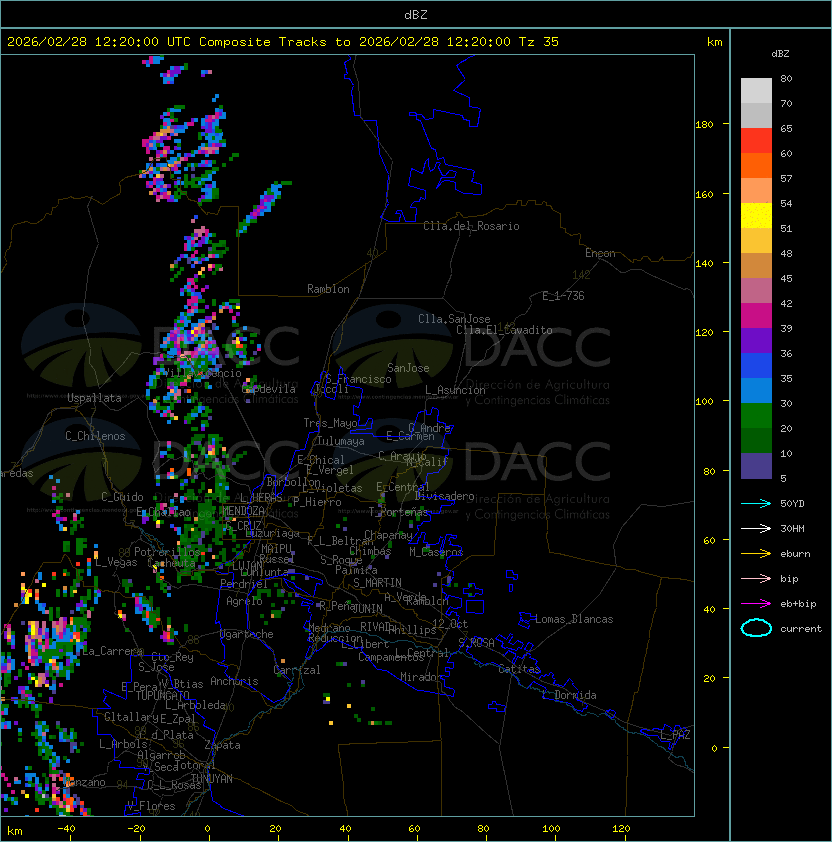Click the 'C_Chilenos' map label
The image size is (832, 842).
(x=95, y=436)
